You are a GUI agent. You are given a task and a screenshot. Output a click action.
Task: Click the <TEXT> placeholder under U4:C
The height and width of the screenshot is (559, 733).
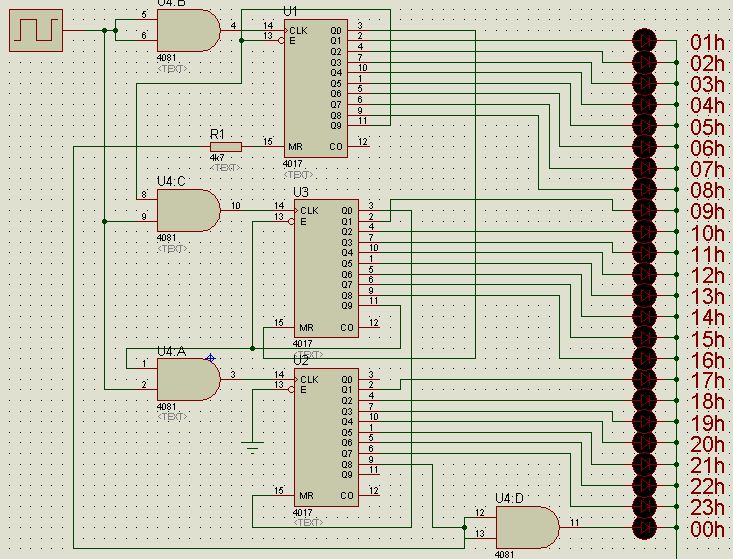coord(172,249)
